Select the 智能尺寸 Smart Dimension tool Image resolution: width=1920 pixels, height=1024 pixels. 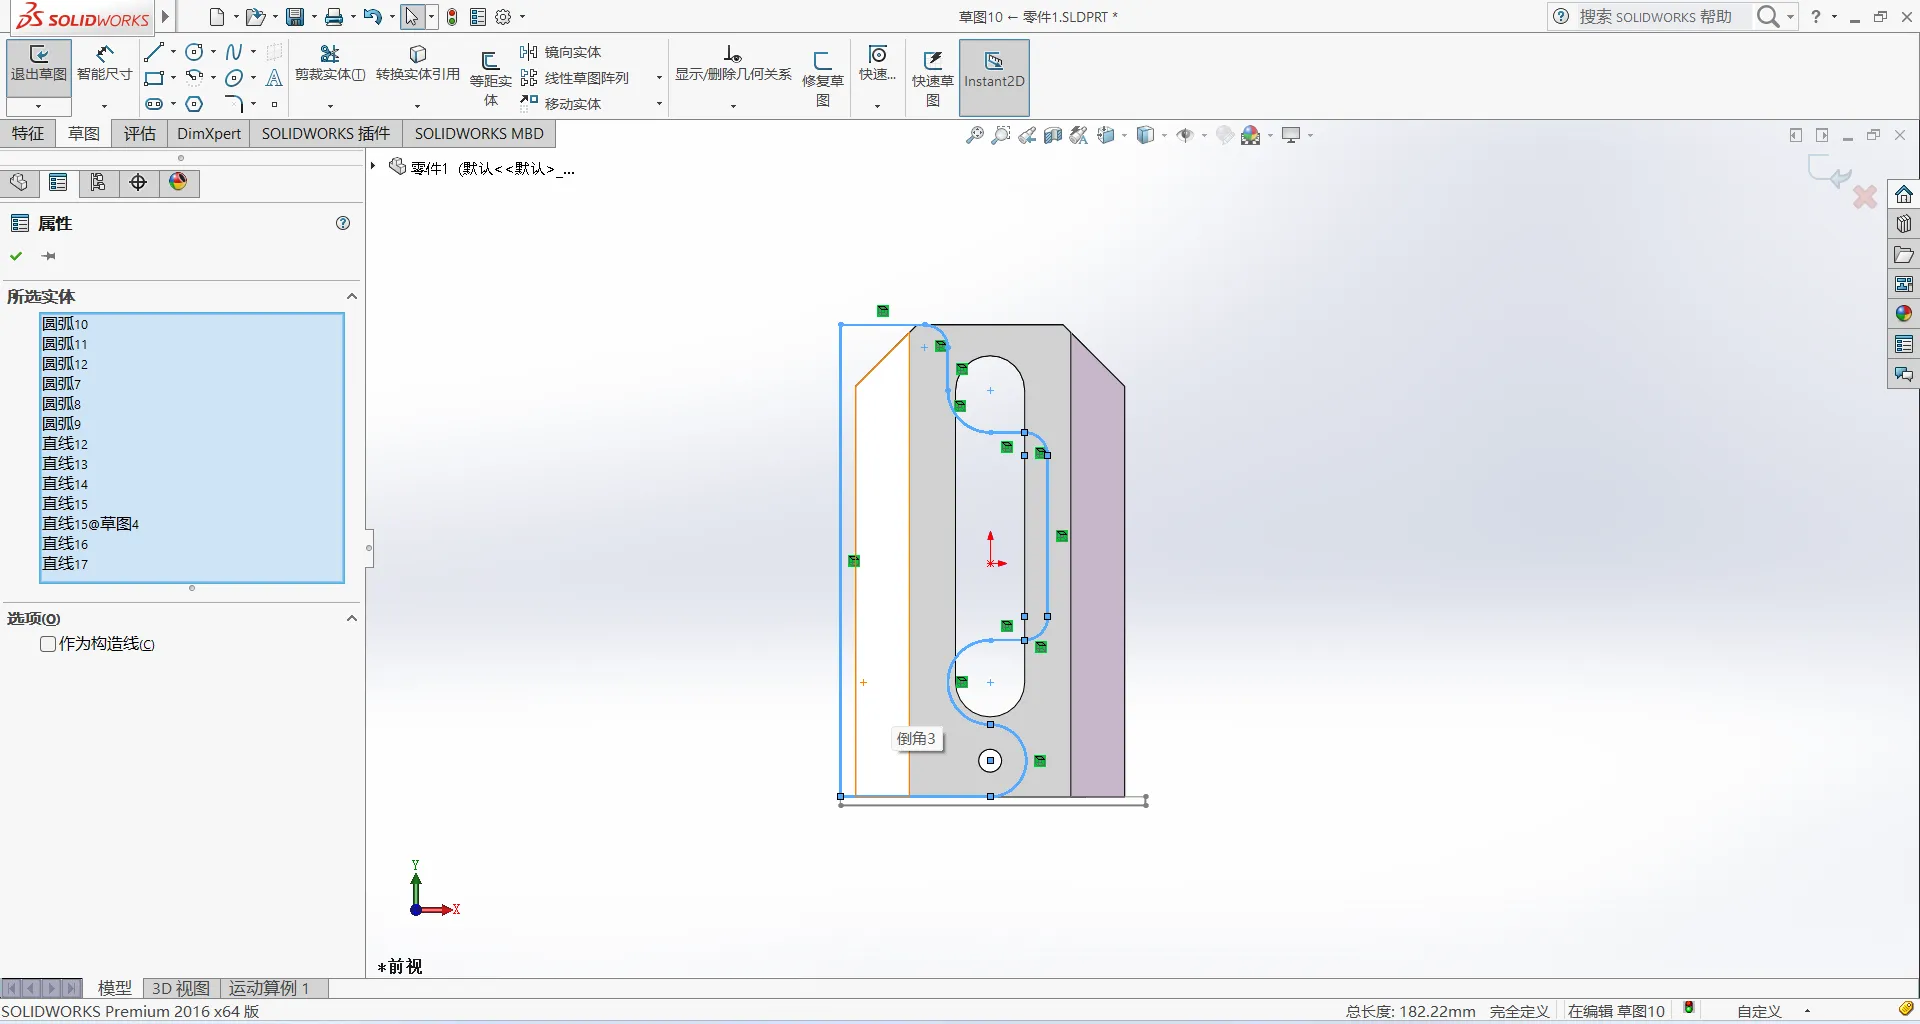[x=105, y=63]
